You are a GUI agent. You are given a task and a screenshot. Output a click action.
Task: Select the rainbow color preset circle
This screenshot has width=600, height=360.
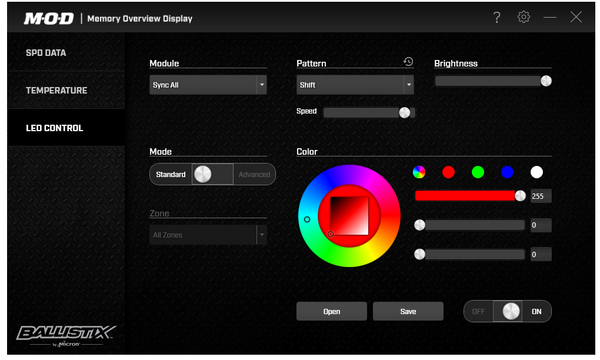[x=419, y=172]
